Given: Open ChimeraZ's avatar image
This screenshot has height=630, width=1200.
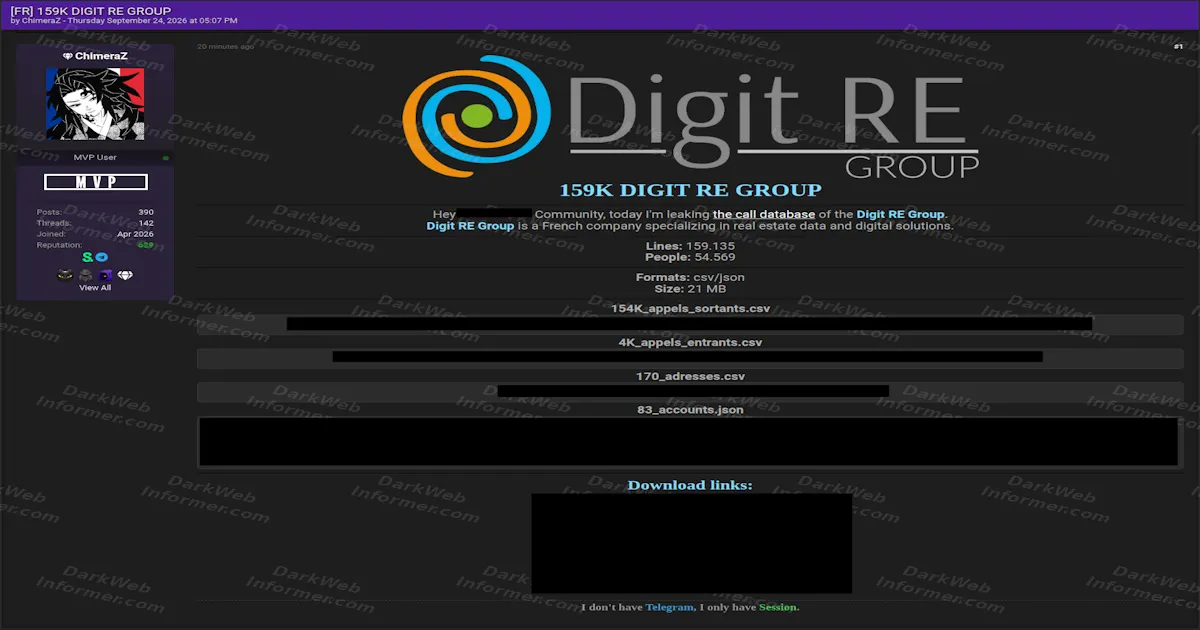Looking at the screenshot, I should click(95, 104).
